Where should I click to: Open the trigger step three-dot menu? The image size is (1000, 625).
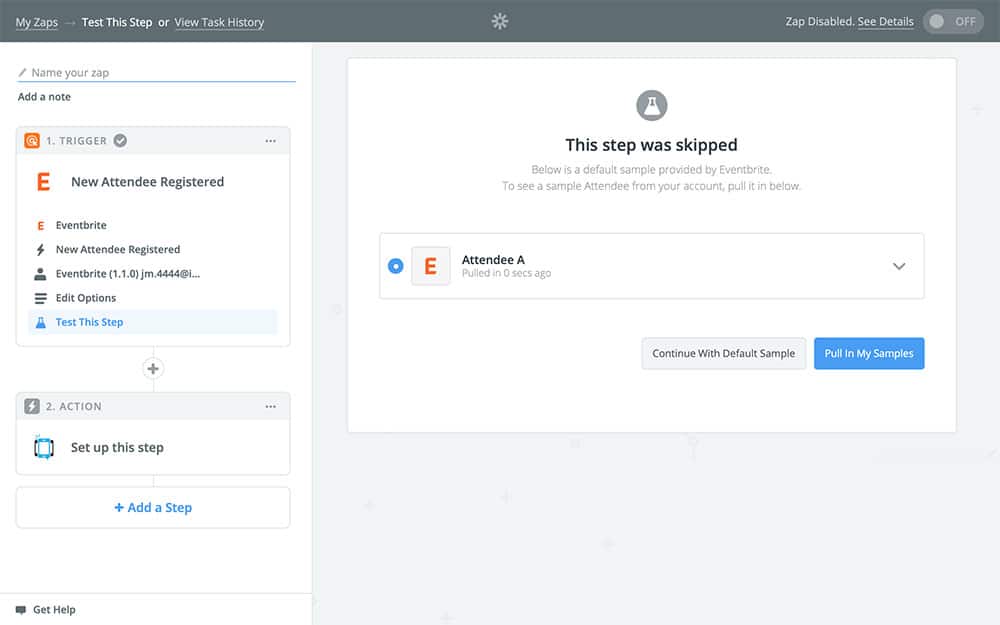[x=270, y=141]
